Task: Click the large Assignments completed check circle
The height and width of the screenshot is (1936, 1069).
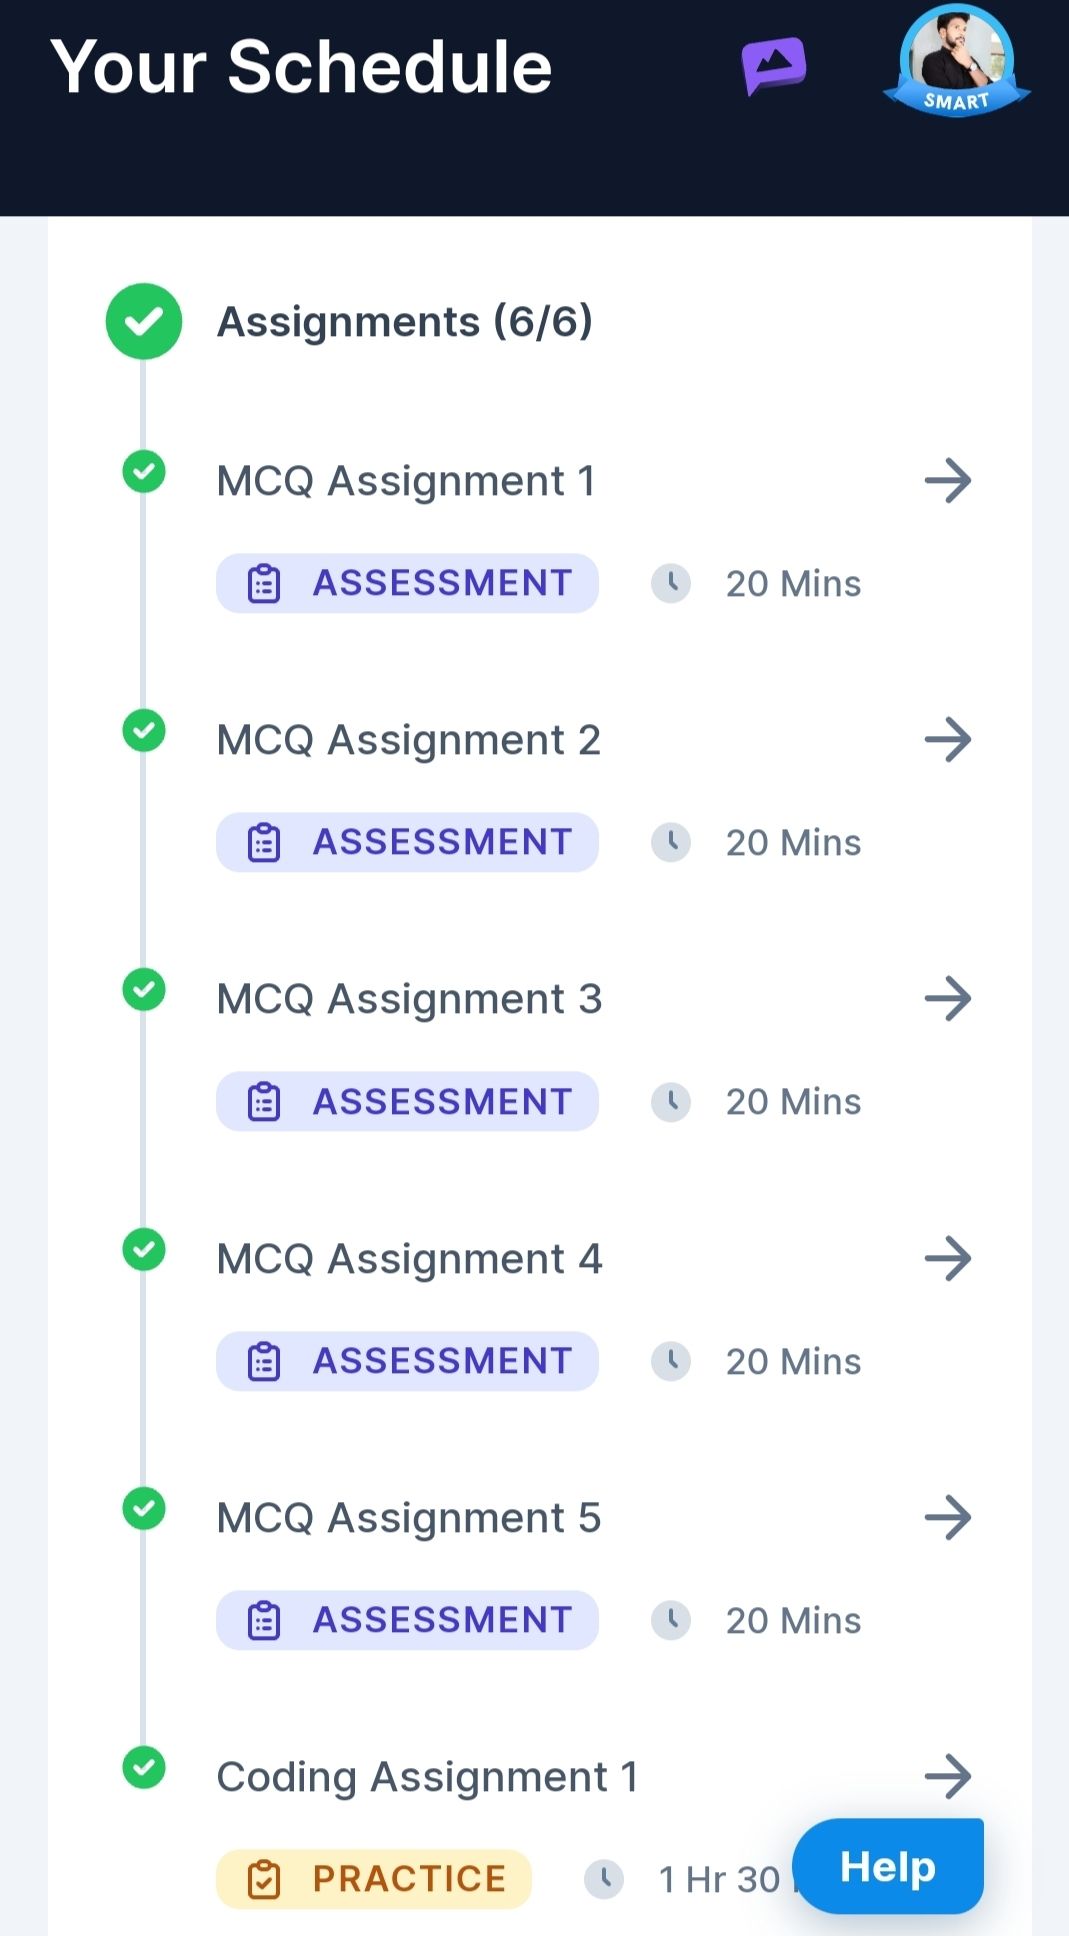Action: click(x=144, y=321)
